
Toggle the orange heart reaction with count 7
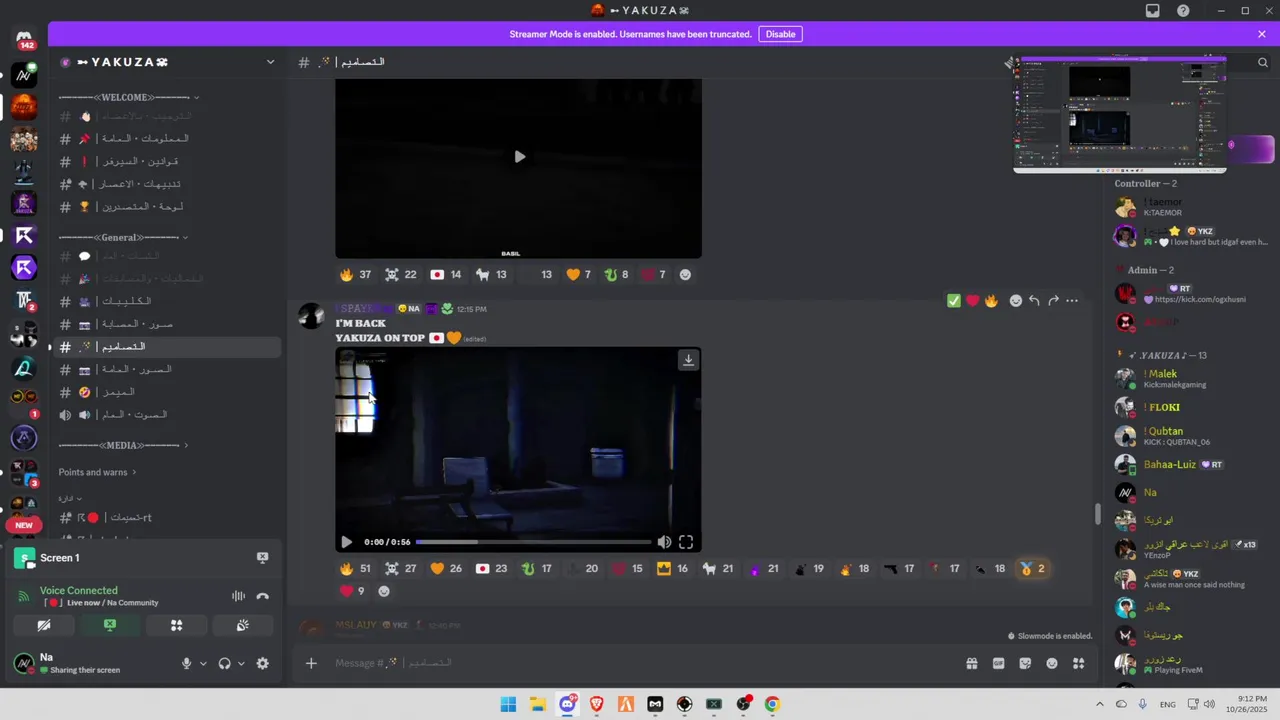(578, 275)
